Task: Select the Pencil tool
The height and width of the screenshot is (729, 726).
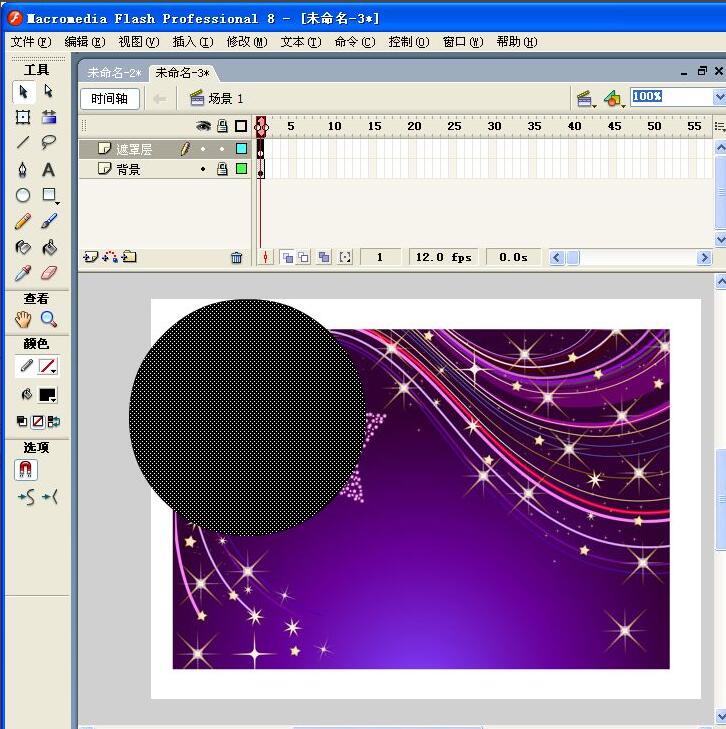Action: pyautogui.click(x=23, y=221)
